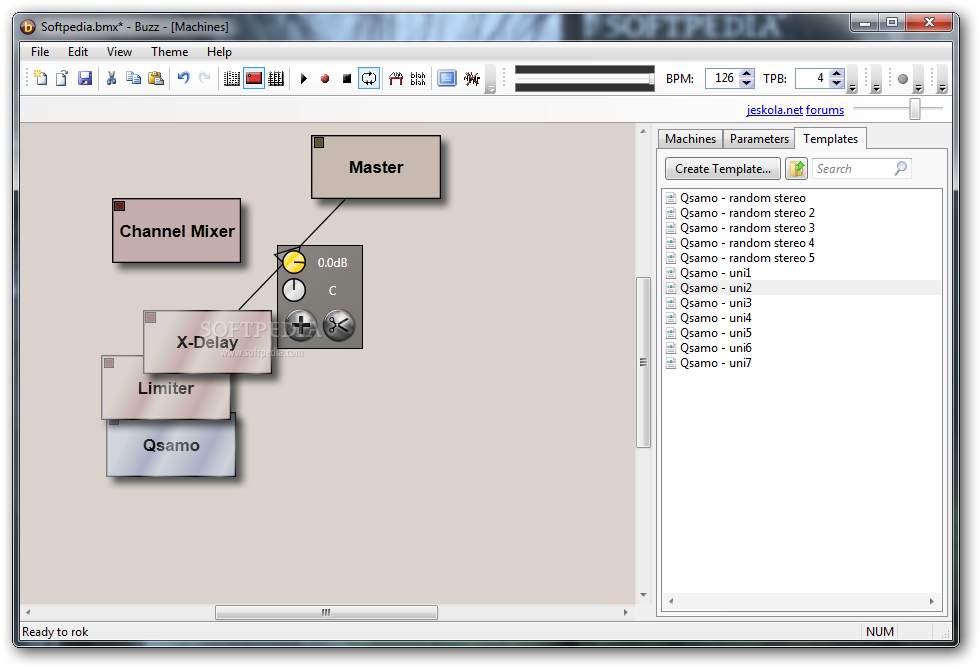Click the master volume slider handle
980x668 pixels.
(x=651, y=79)
